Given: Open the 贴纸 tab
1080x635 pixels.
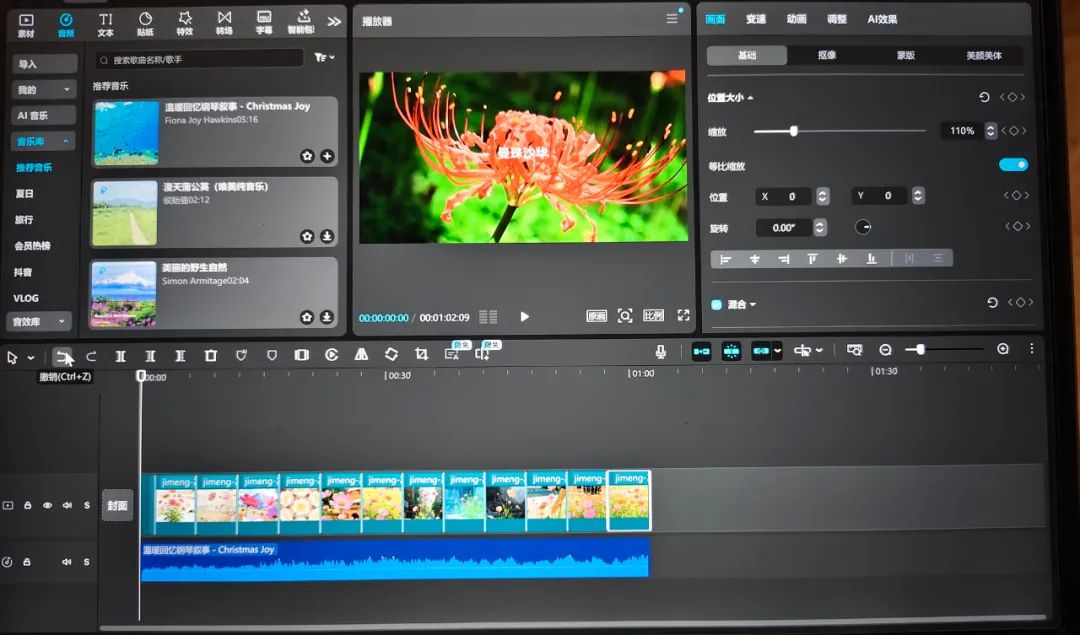Looking at the screenshot, I should (145, 24).
